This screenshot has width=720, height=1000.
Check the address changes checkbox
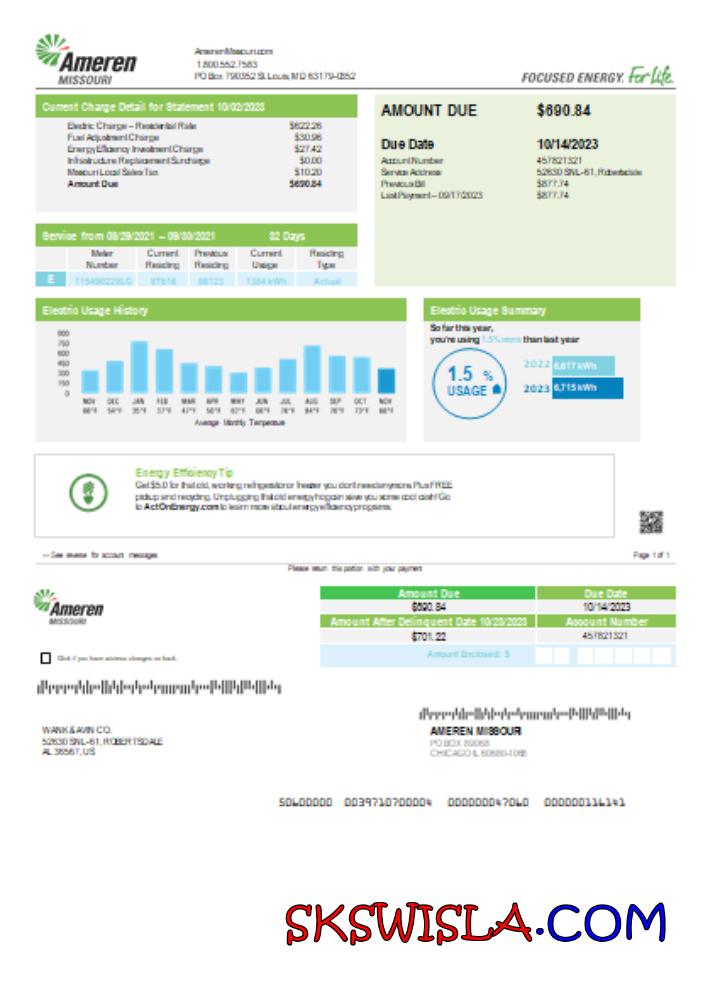point(45,658)
